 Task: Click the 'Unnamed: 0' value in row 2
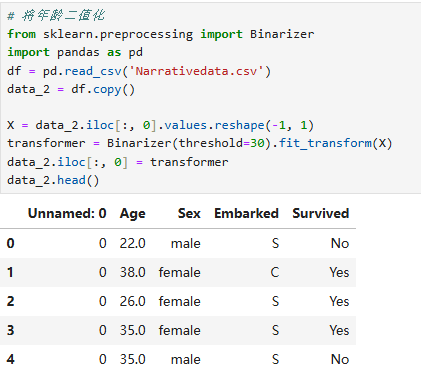tap(103, 301)
